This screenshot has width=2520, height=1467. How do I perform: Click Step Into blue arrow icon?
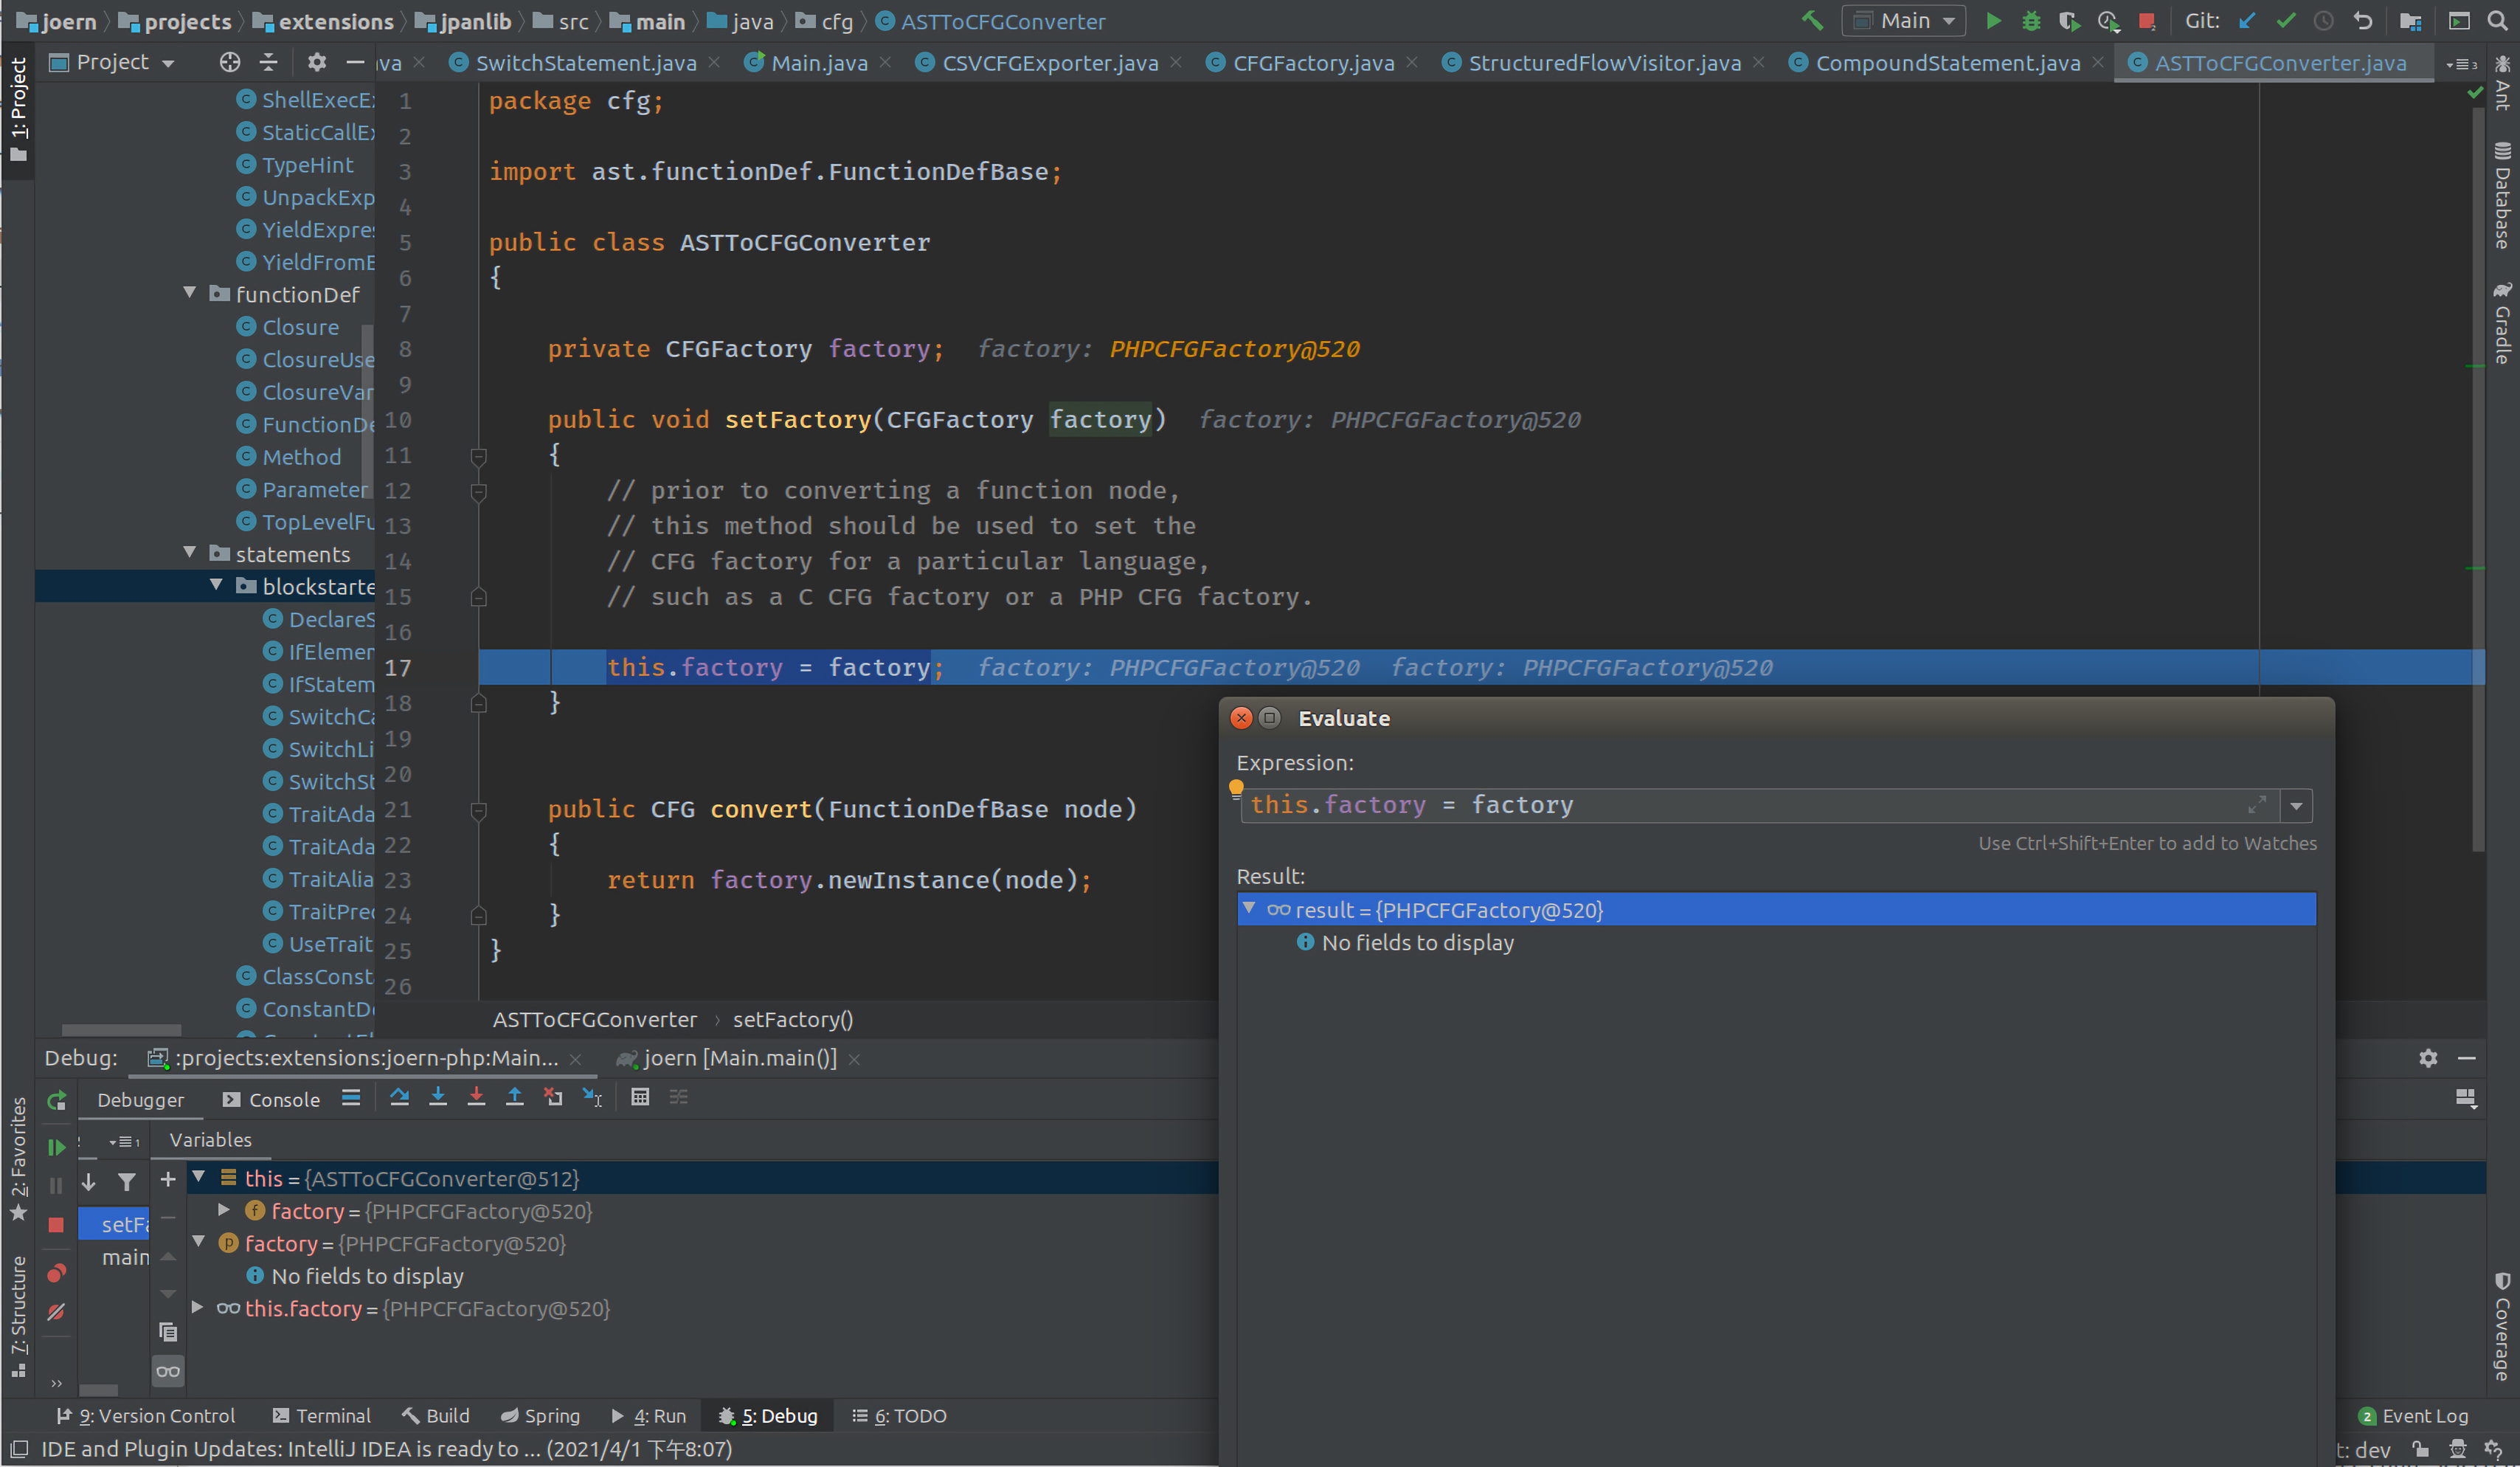pos(438,1098)
